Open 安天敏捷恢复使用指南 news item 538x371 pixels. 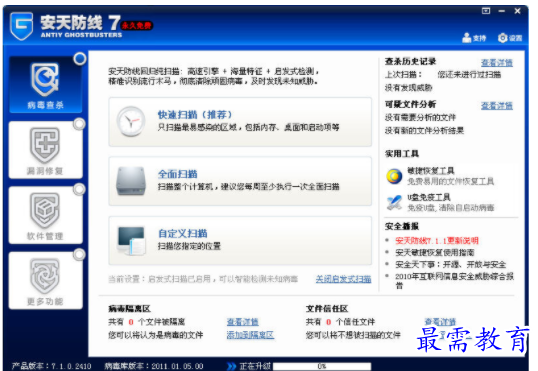435,253
